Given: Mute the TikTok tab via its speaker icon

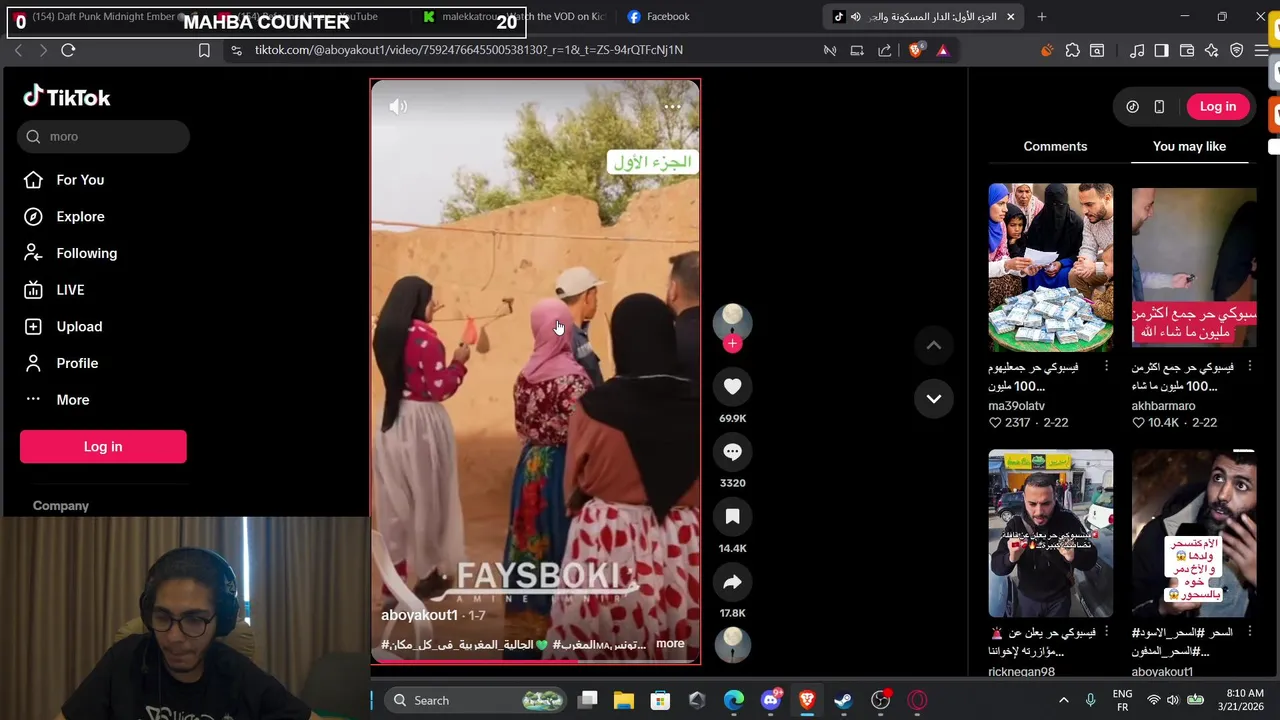Looking at the screenshot, I should [x=855, y=17].
